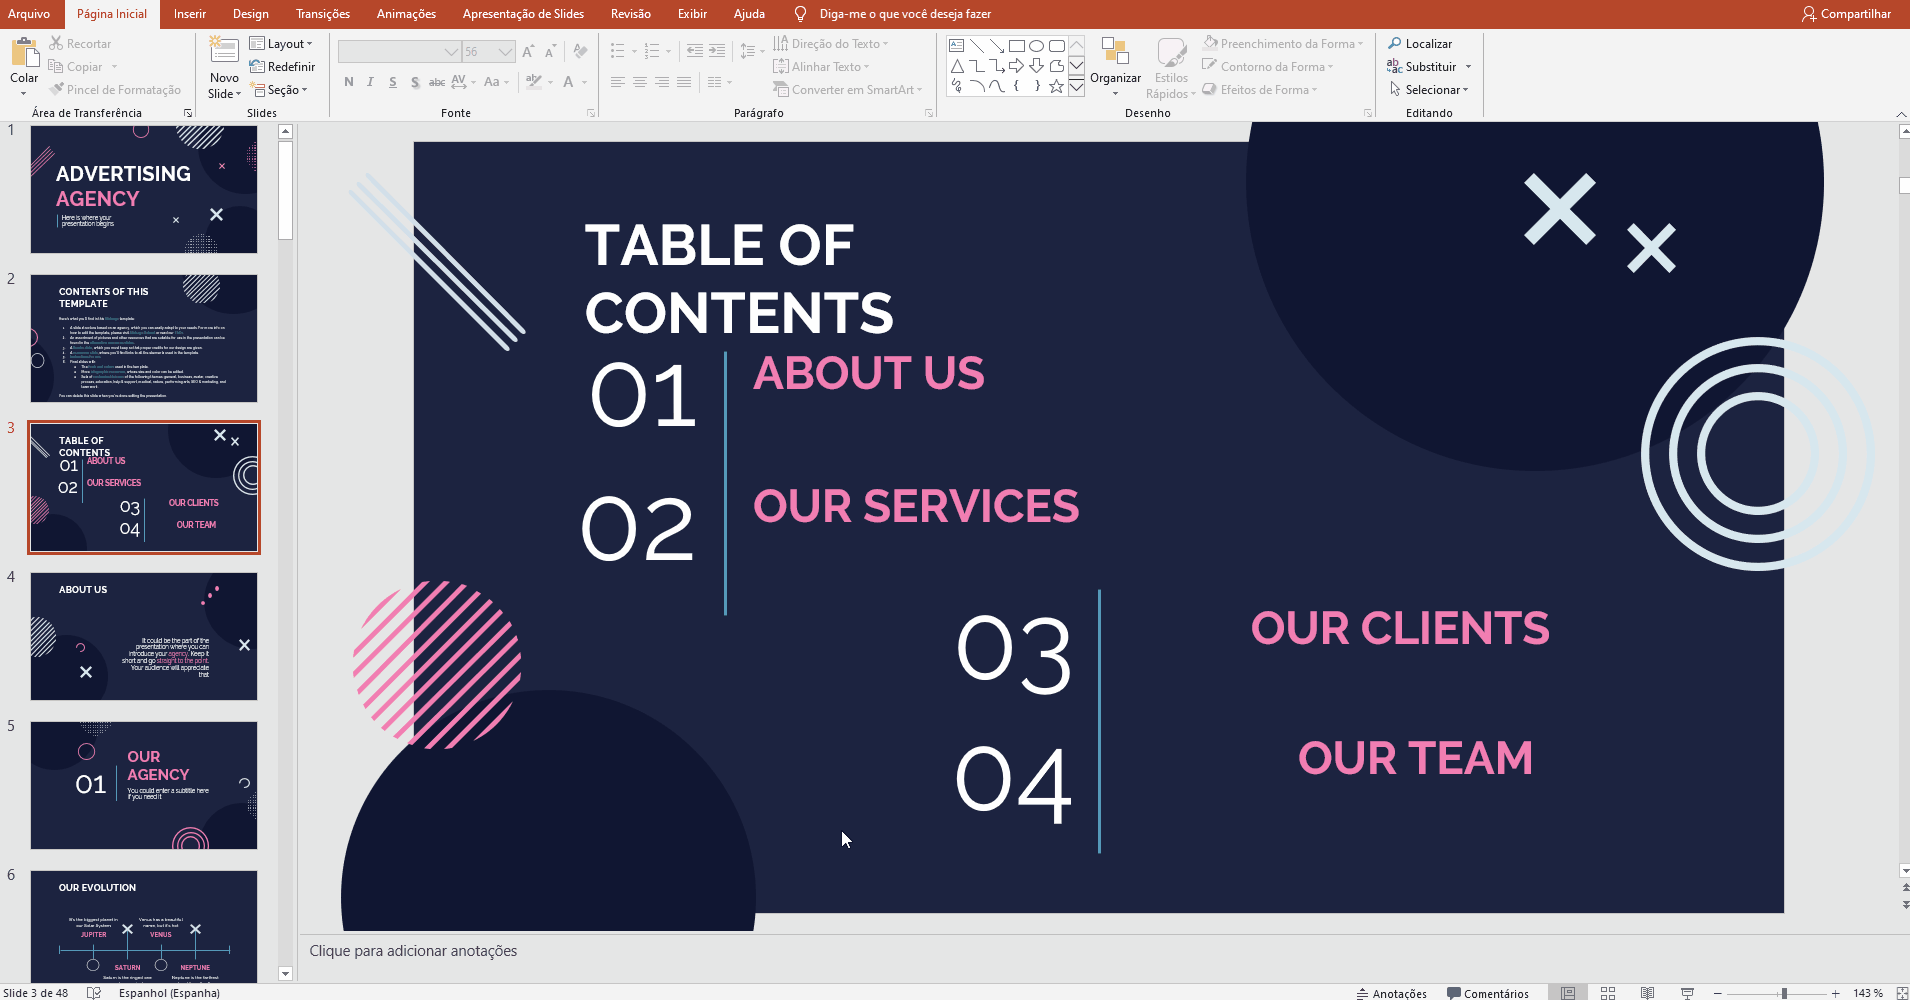1910x1000 pixels.
Task: Open the Selecionar dropdown
Action: coord(1429,90)
